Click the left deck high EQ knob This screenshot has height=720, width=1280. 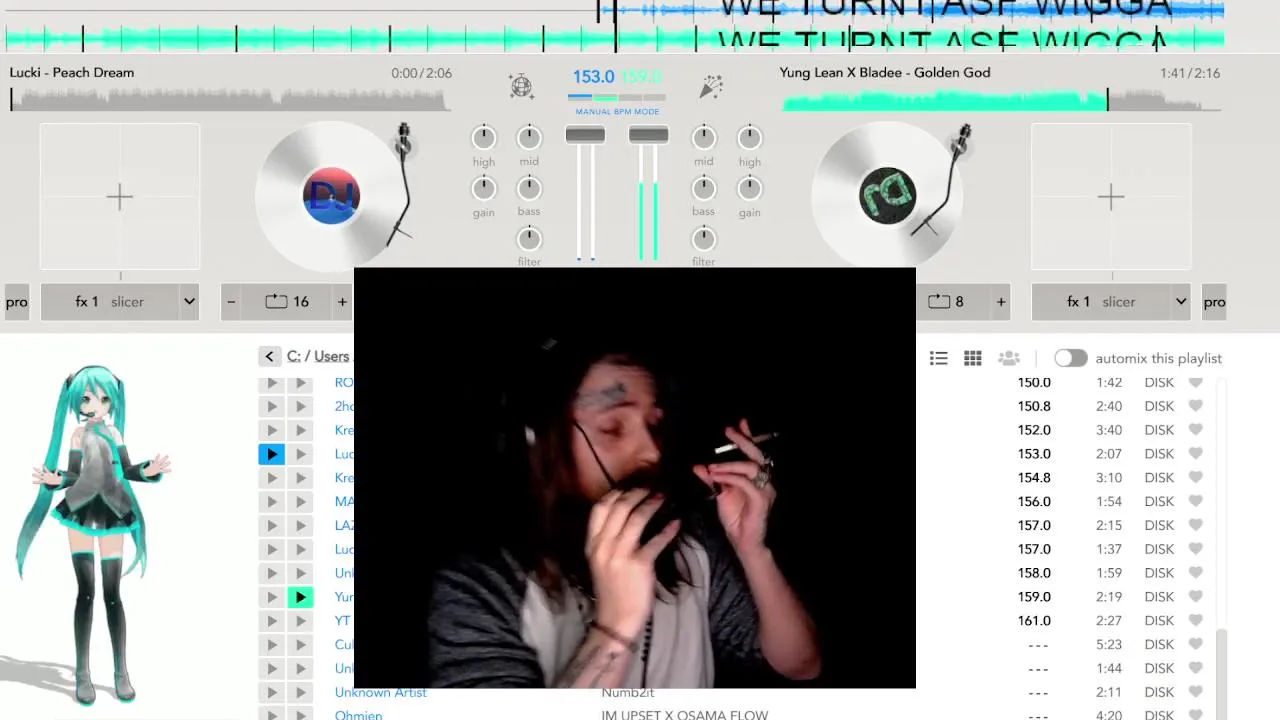click(x=484, y=138)
